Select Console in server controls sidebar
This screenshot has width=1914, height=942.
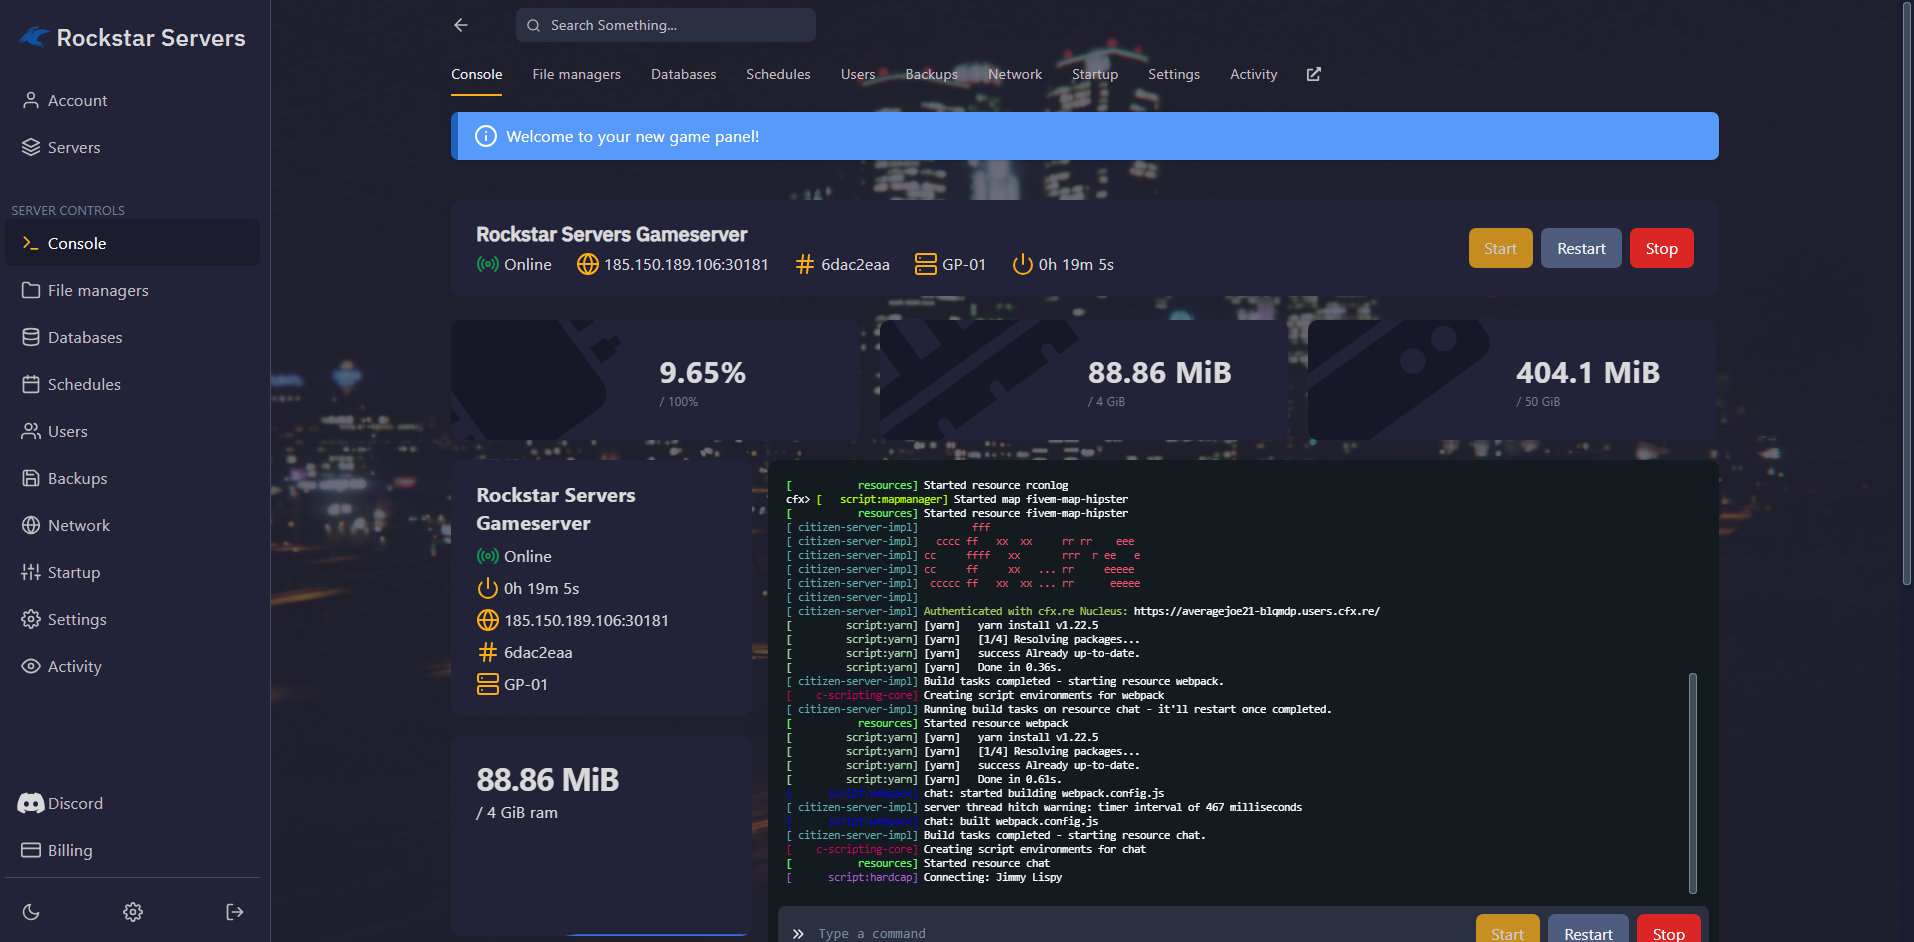click(132, 243)
